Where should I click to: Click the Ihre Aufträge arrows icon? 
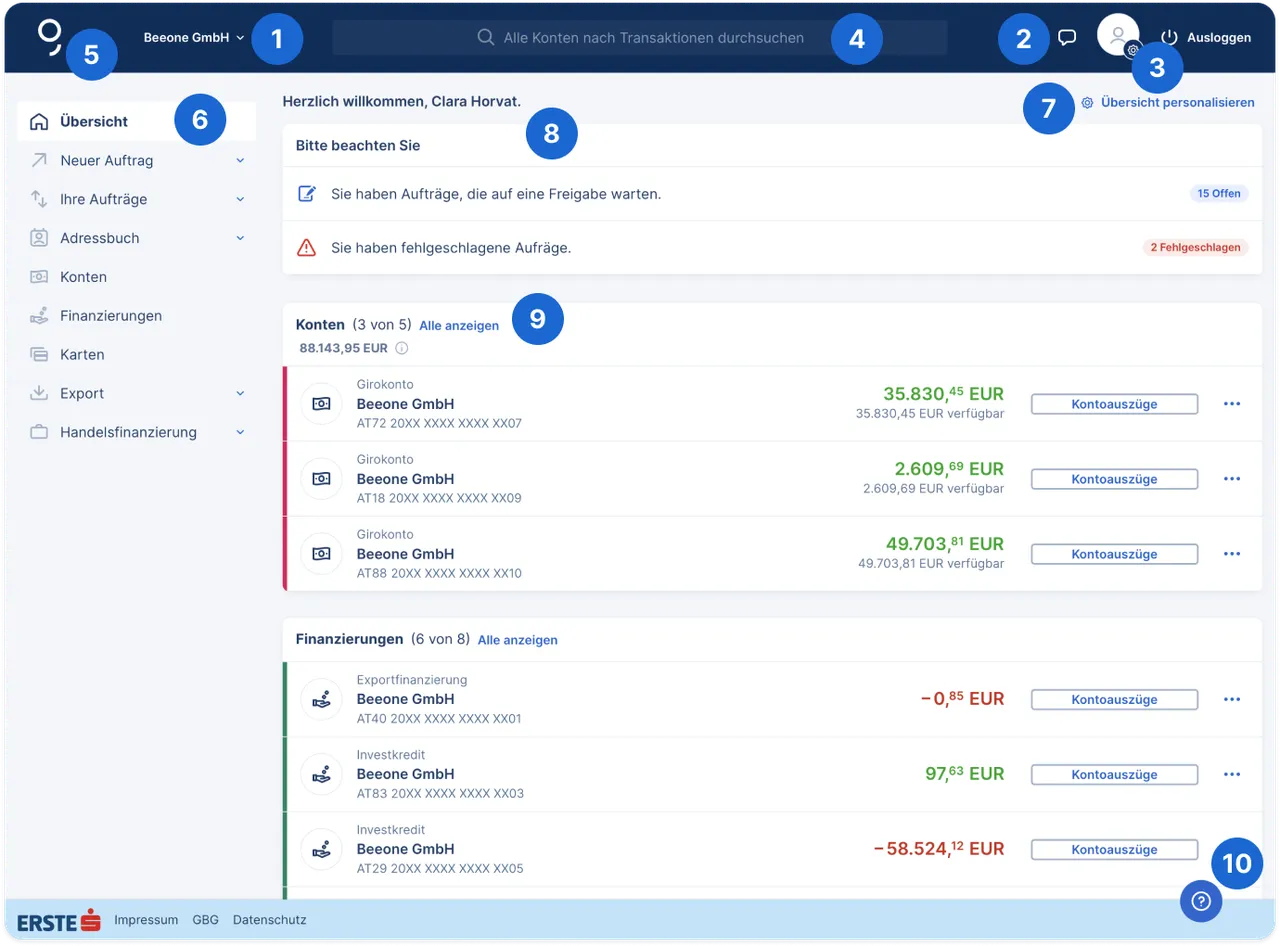click(x=39, y=199)
